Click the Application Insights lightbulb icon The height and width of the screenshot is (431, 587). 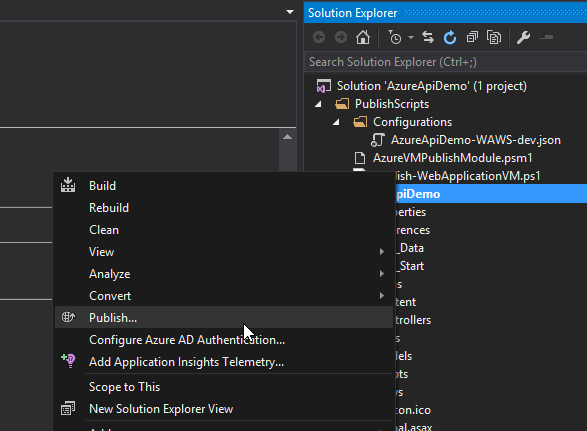69,361
